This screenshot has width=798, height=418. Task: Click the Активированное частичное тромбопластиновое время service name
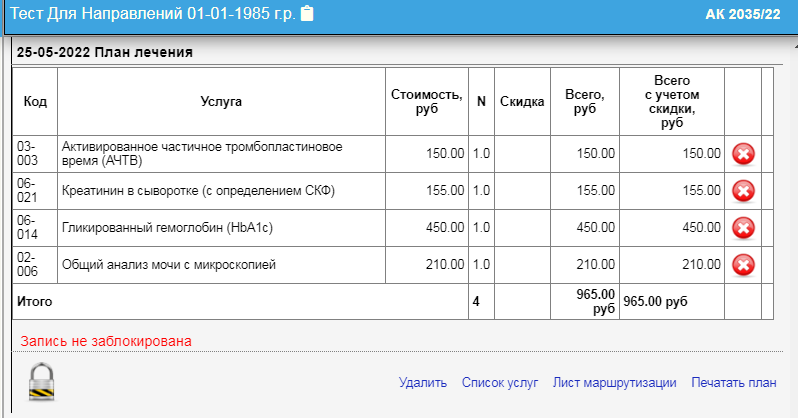click(x=200, y=154)
